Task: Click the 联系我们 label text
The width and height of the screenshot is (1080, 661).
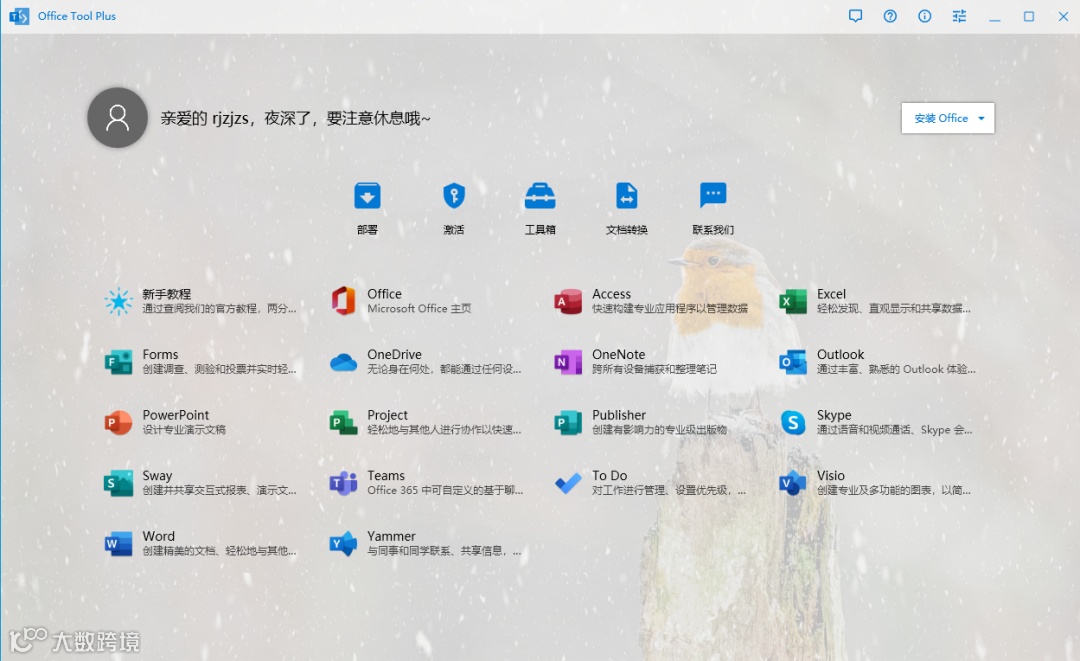Action: coord(713,230)
